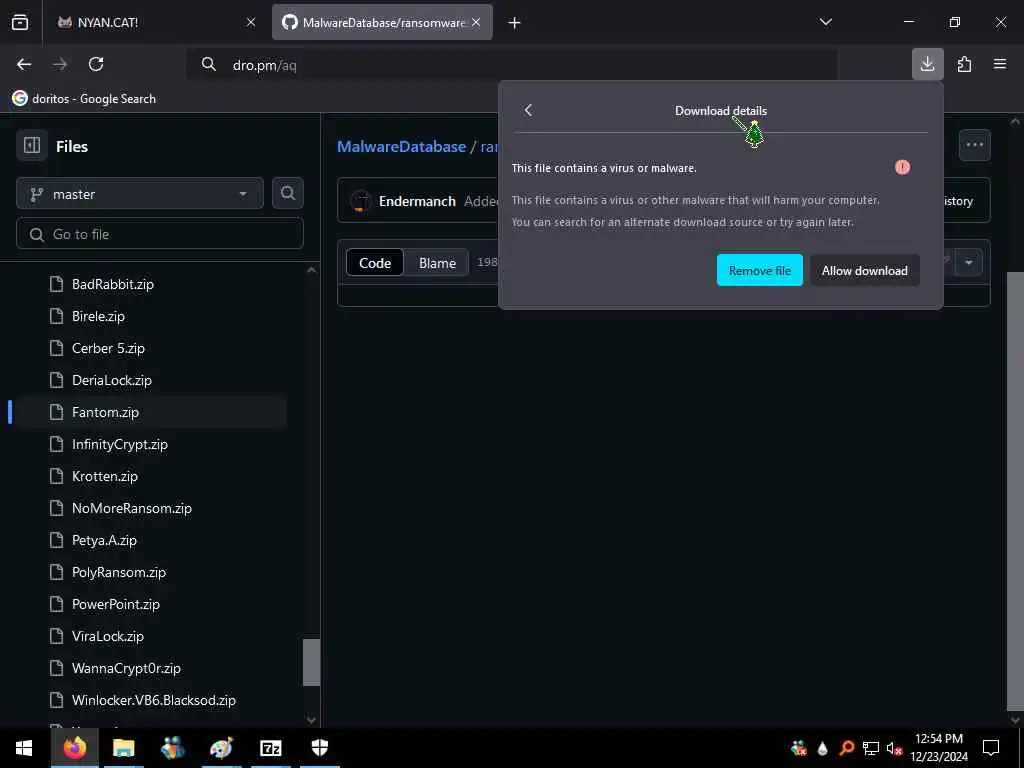Focus the Go to file field

(x=160, y=234)
